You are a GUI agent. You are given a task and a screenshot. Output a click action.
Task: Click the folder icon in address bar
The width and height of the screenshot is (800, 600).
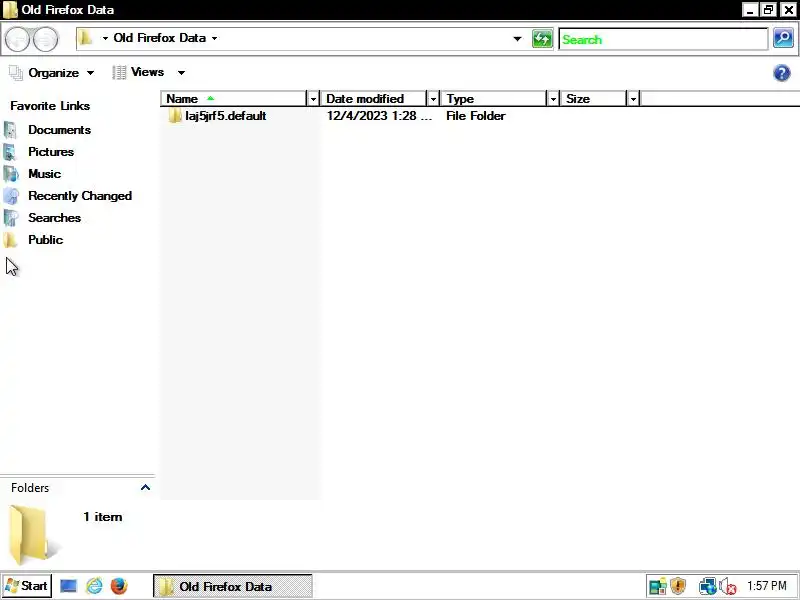(86, 38)
